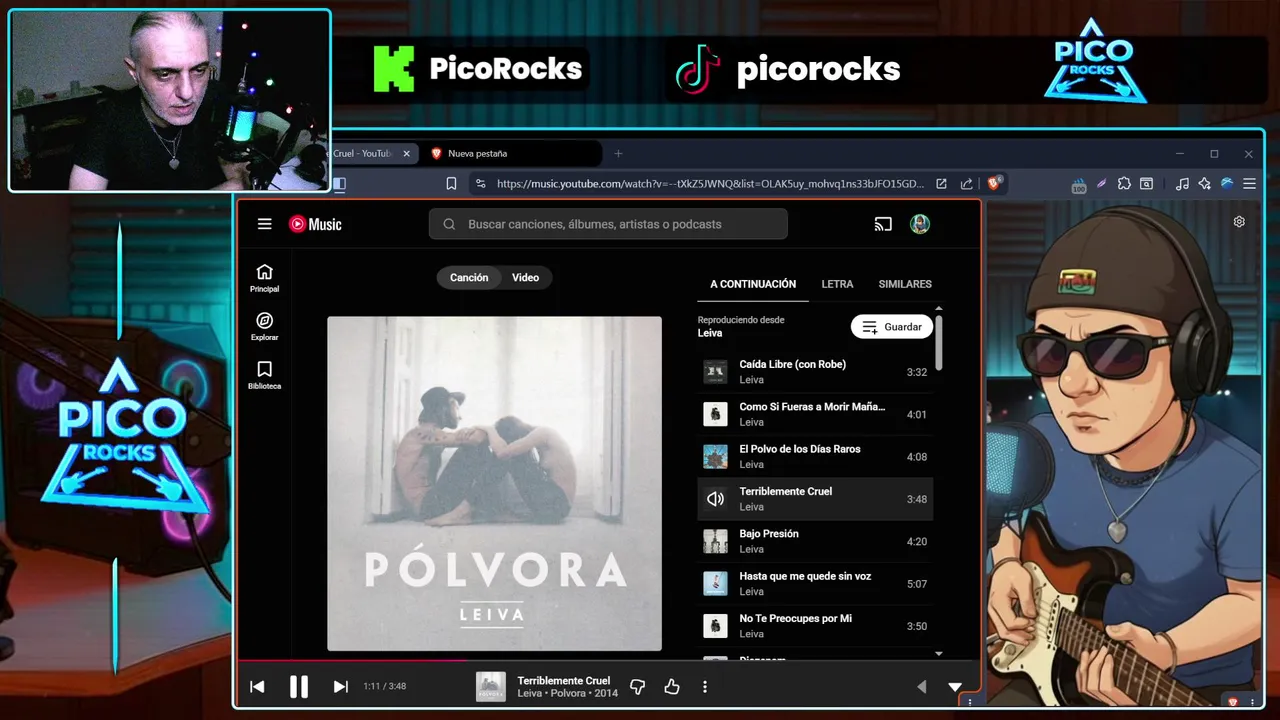Open more options menu in player bar
1280x720 pixels.
[x=705, y=686]
